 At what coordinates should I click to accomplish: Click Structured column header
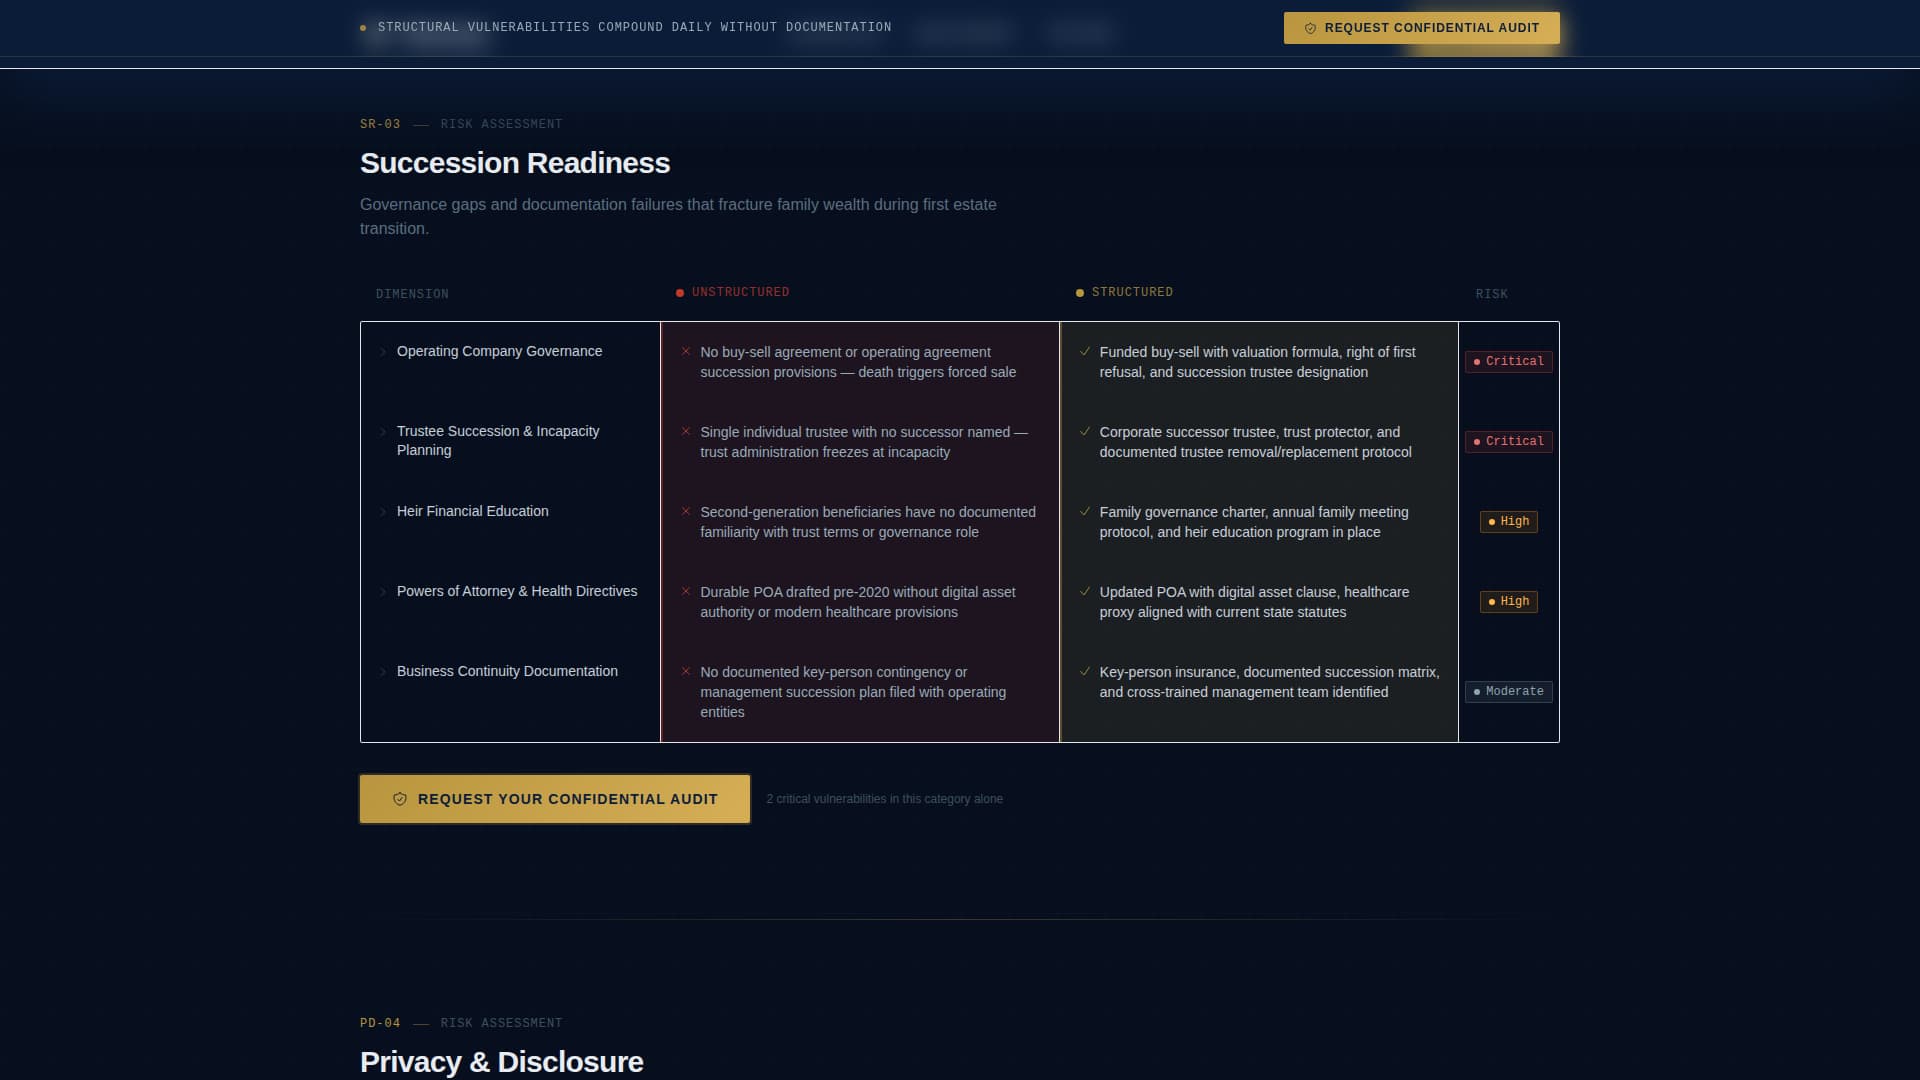1132,292
